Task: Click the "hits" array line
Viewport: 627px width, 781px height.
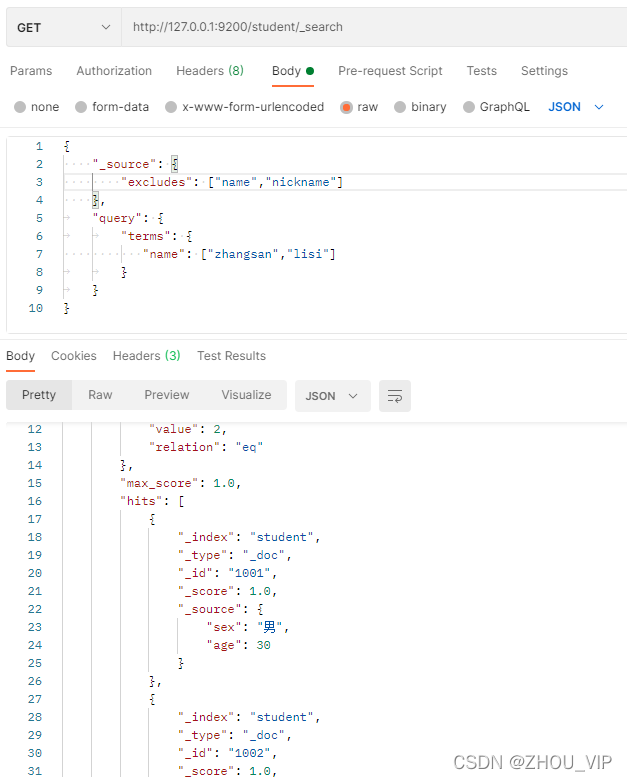Action: pyautogui.click(x=152, y=501)
